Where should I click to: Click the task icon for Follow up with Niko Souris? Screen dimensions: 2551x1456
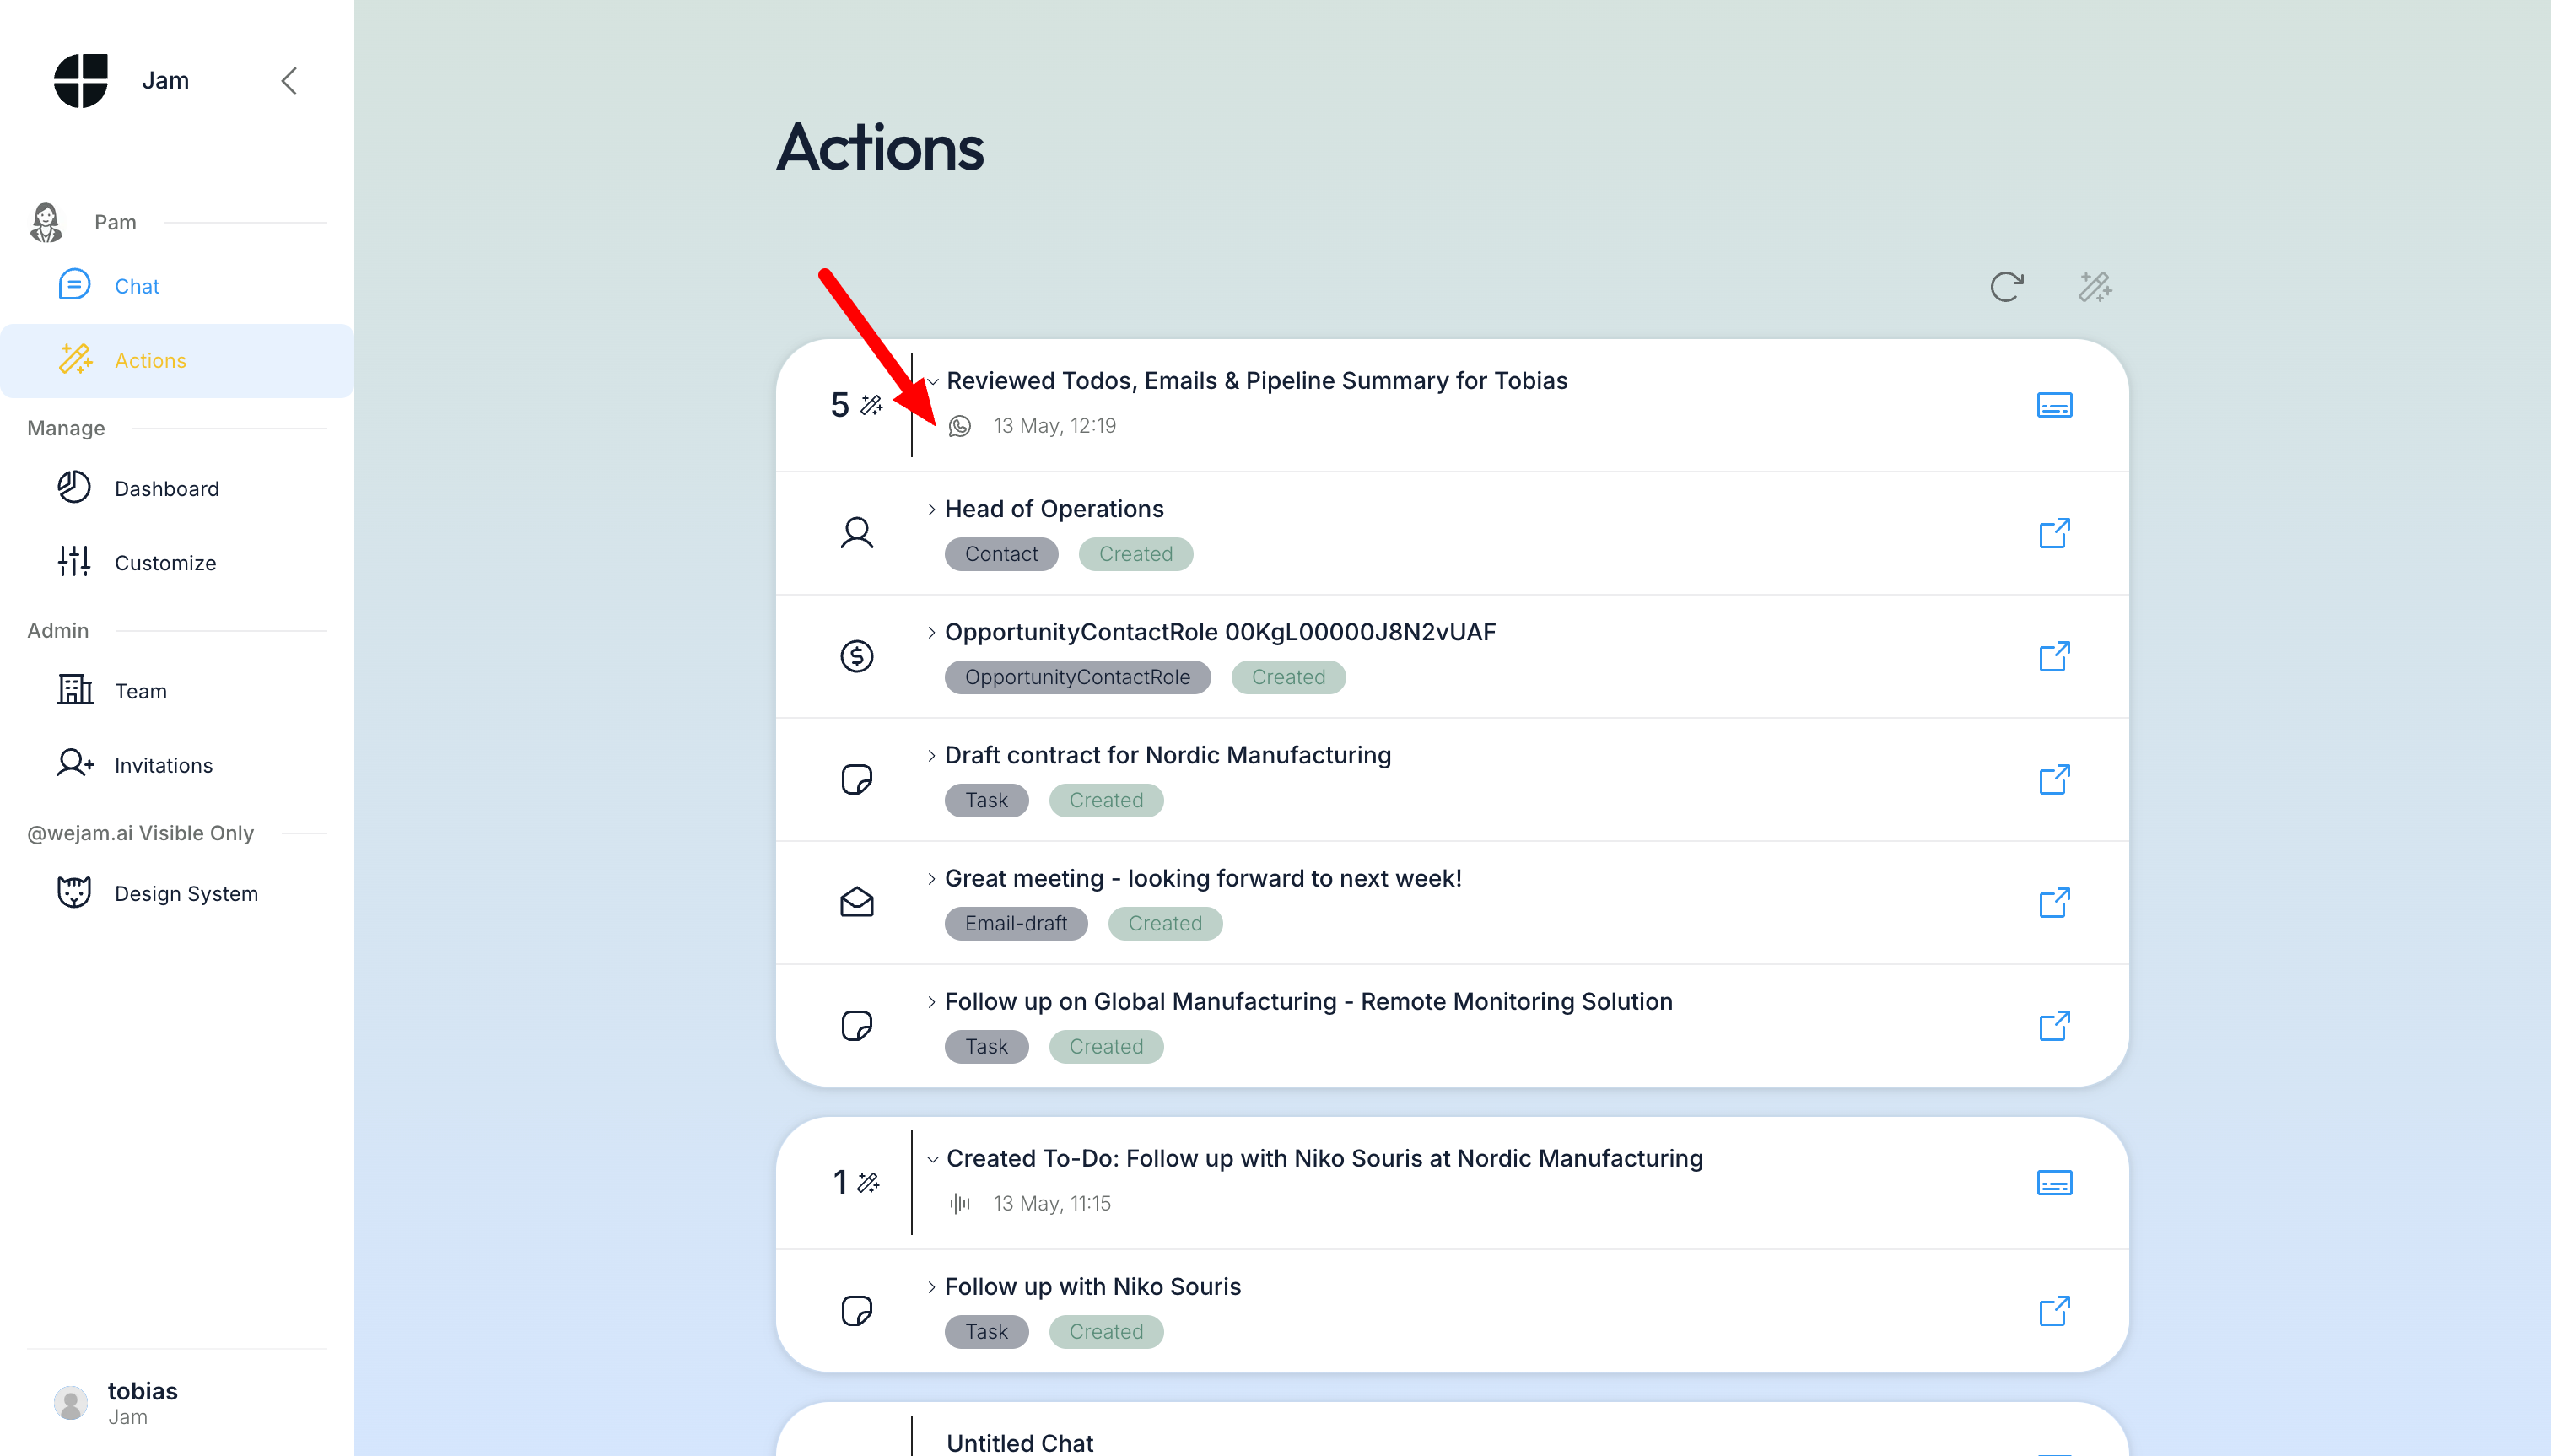857,1310
